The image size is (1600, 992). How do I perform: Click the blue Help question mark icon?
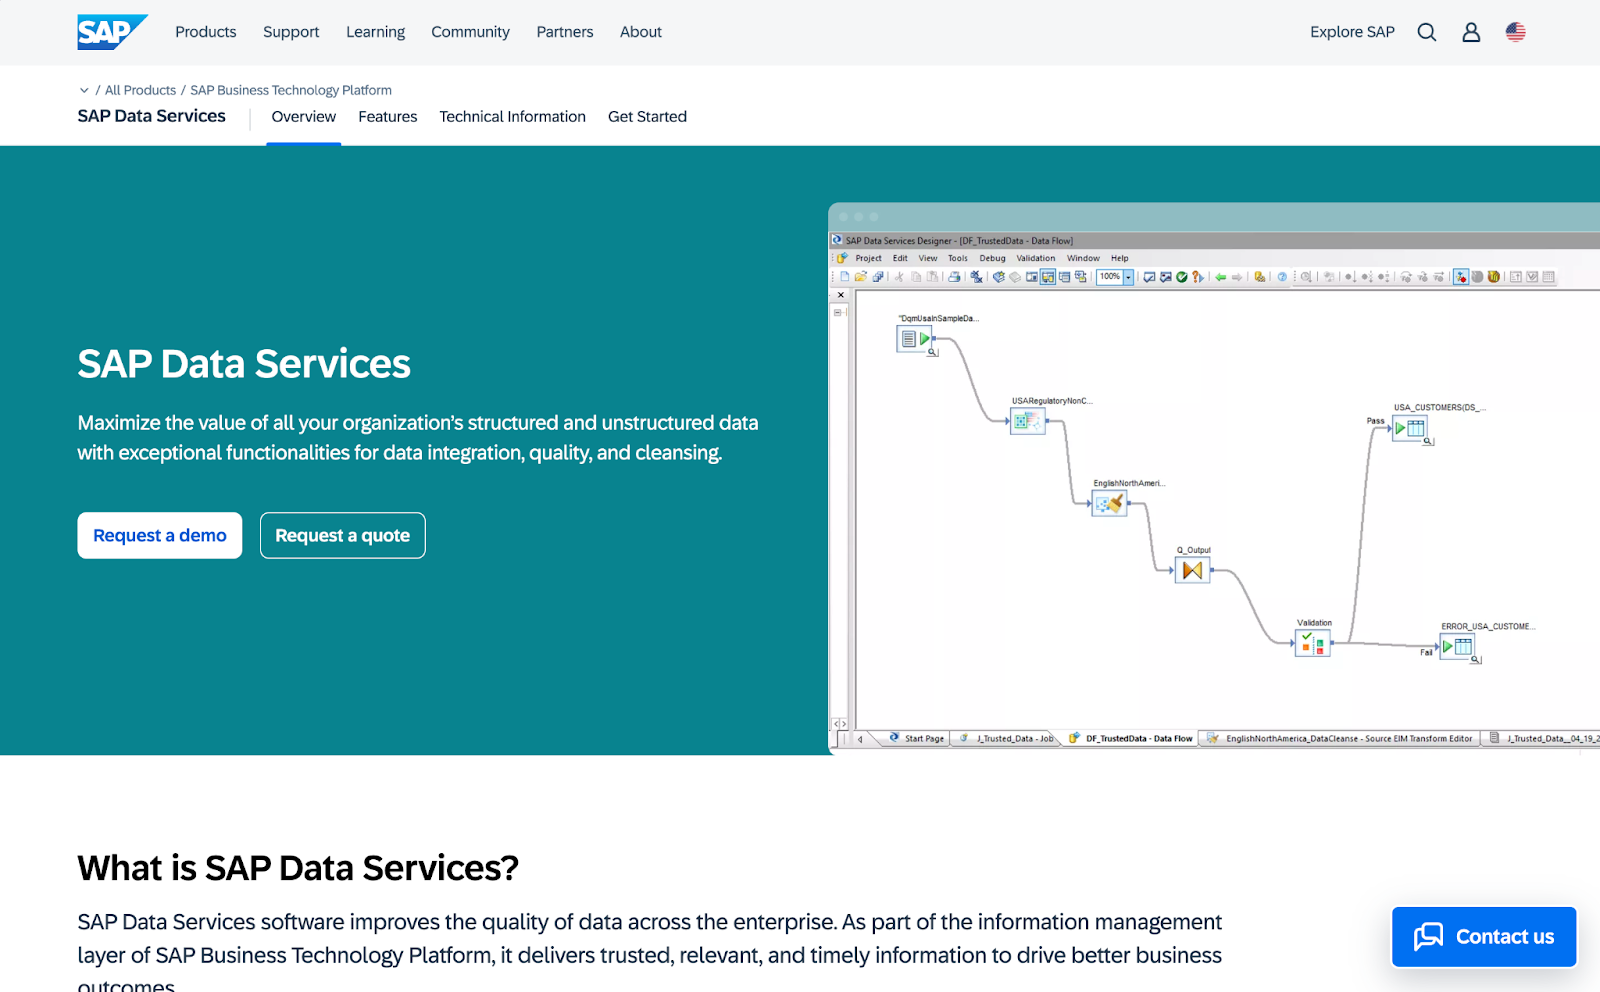point(1282,277)
